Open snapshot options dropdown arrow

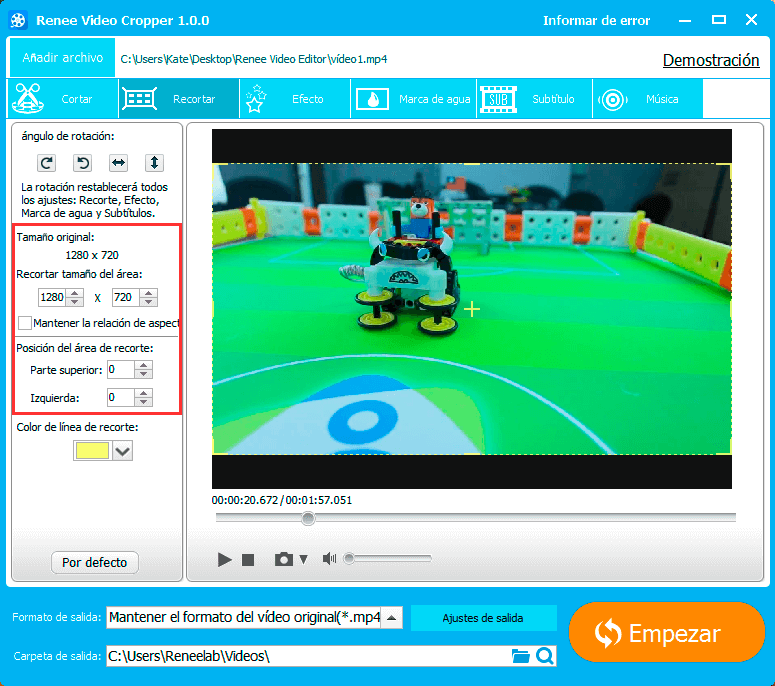click(303, 559)
